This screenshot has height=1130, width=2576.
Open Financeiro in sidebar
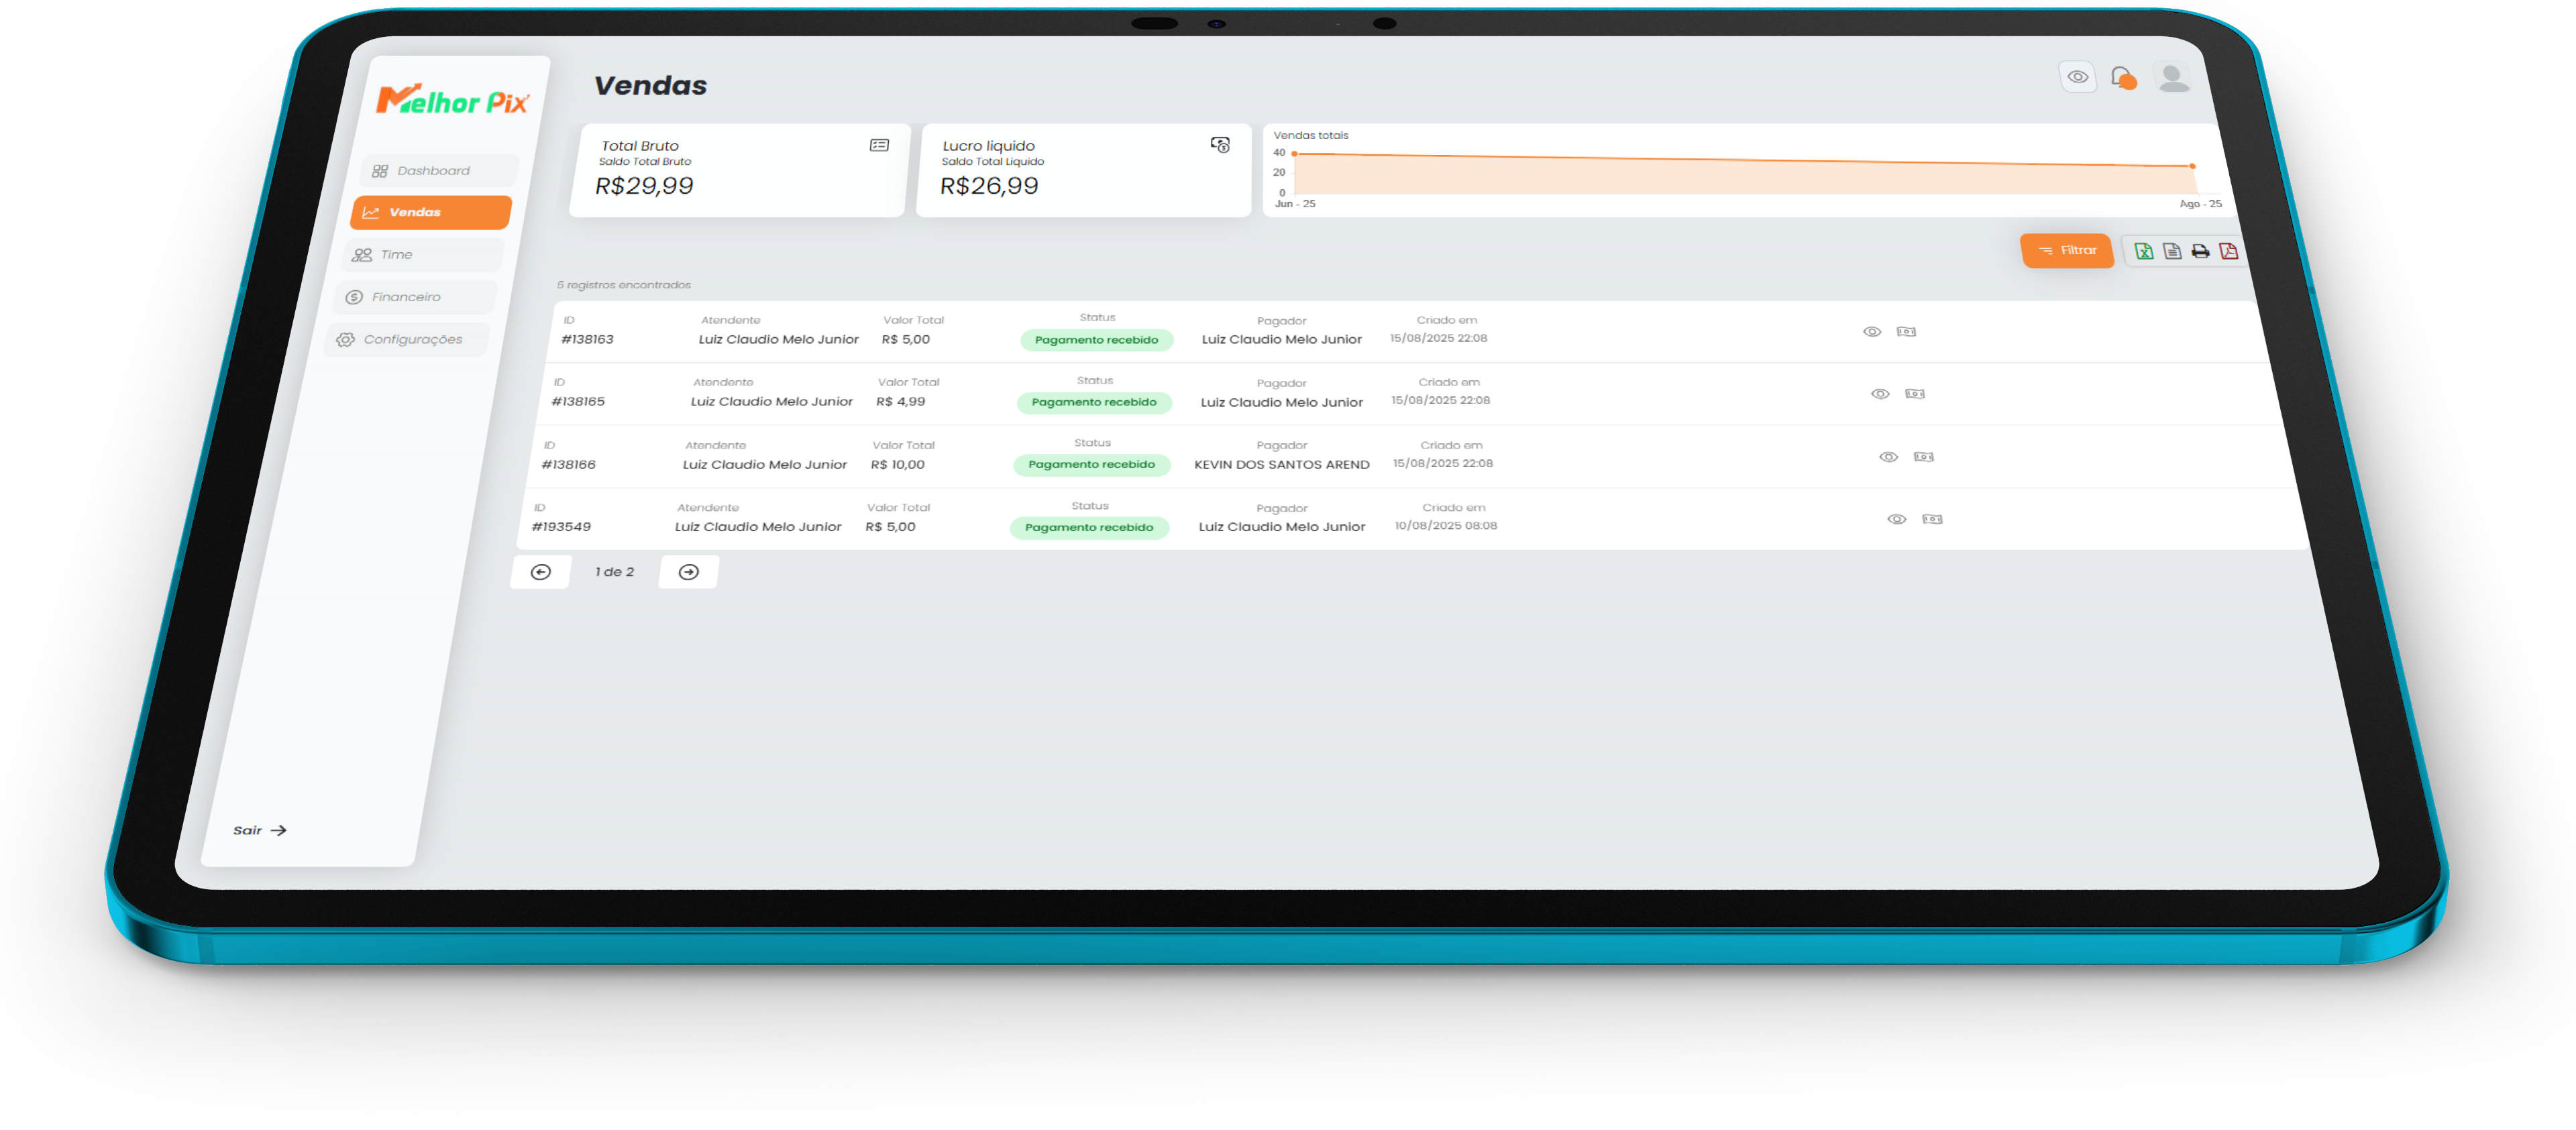click(x=406, y=297)
